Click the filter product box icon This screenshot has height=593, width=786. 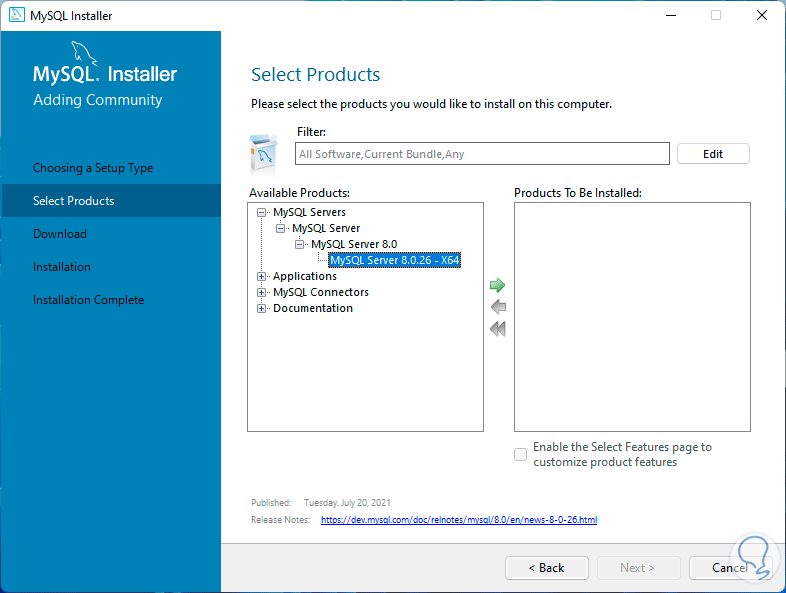click(x=263, y=153)
